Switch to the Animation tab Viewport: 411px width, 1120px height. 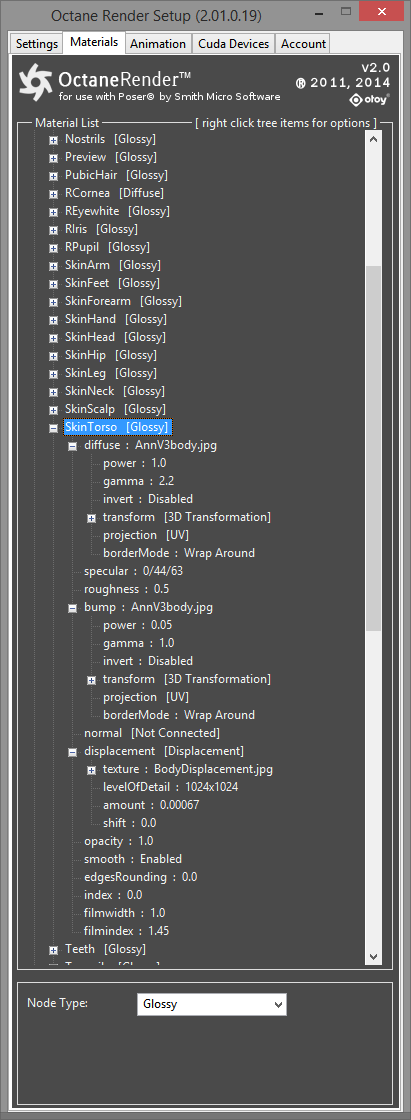pyautogui.click(x=158, y=44)
